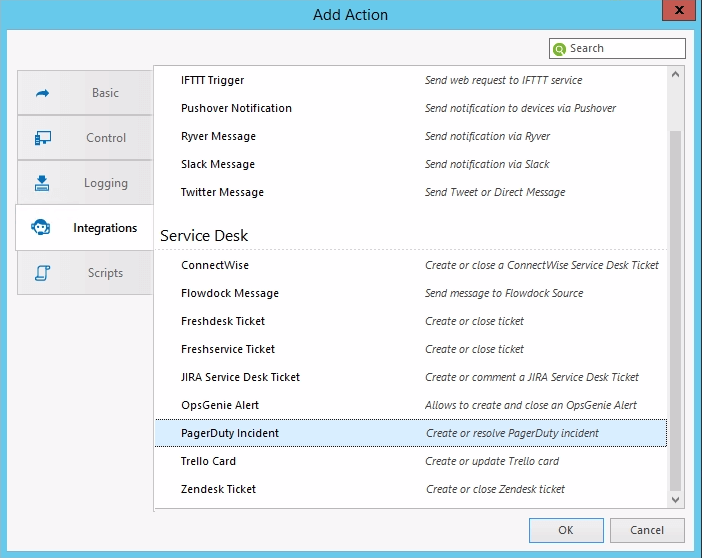Click 'Send web request to IFTTT service' description

point(504,80)
